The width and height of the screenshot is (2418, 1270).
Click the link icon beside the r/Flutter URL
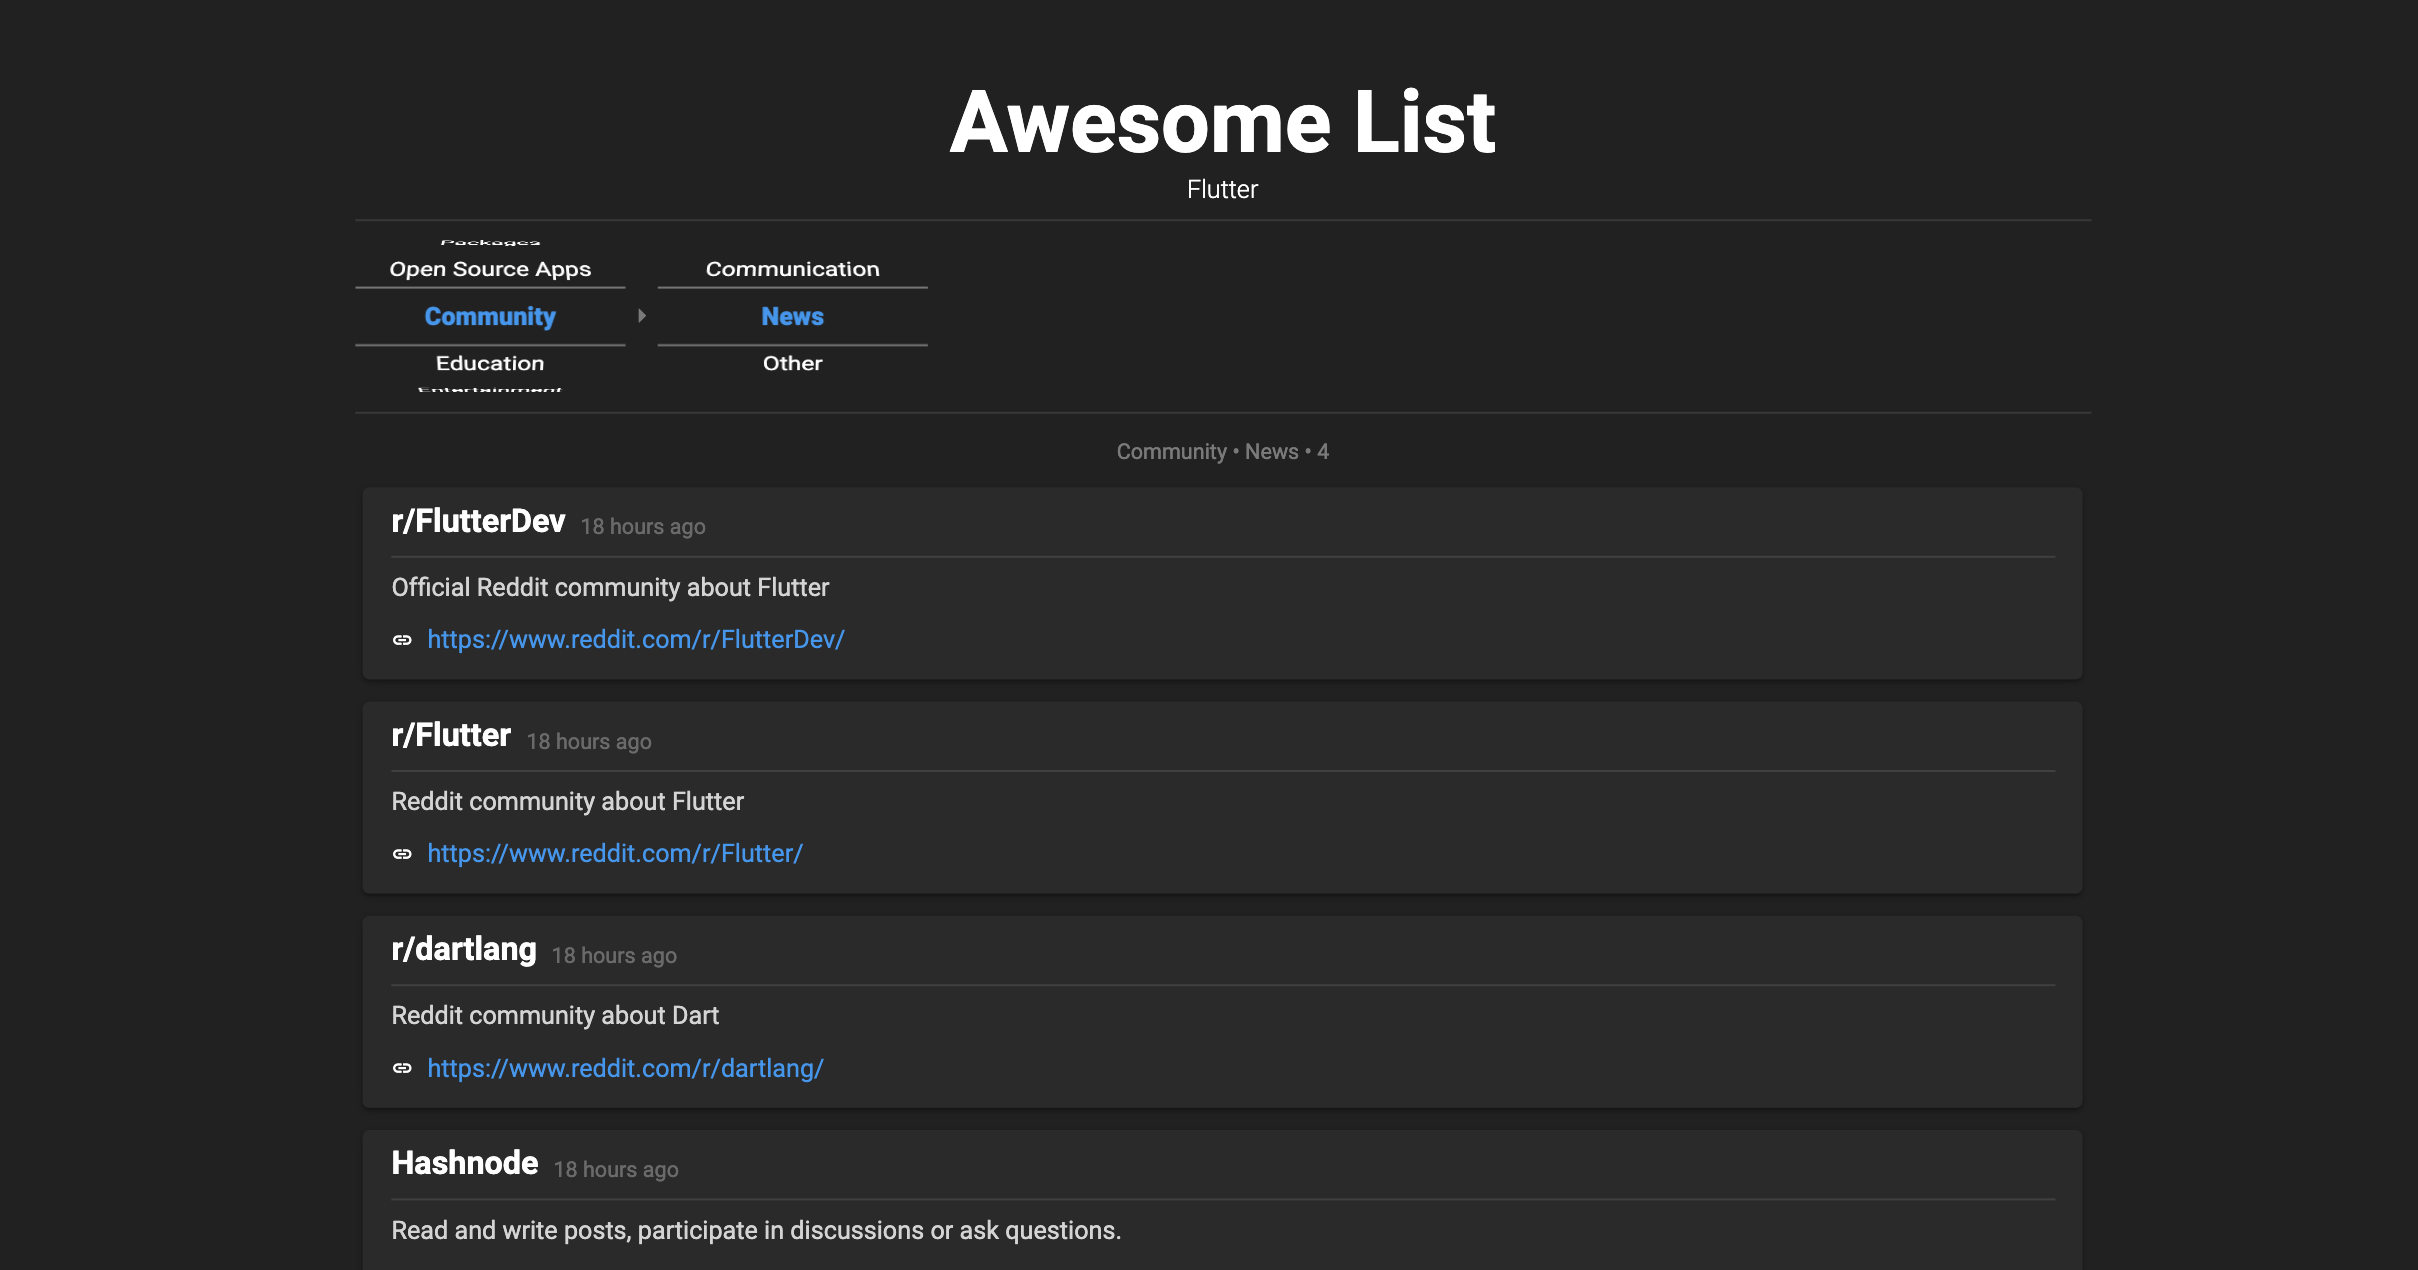(402, 854)
